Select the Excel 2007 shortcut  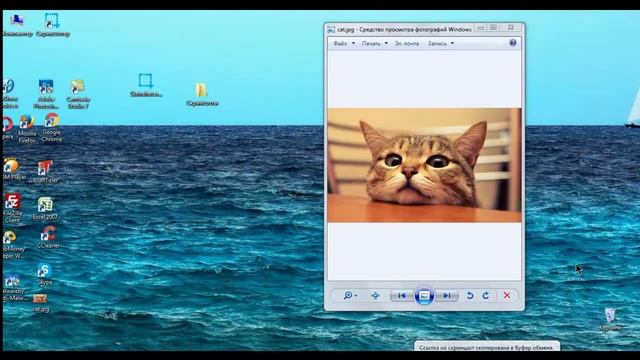click(x=45, y=209)
